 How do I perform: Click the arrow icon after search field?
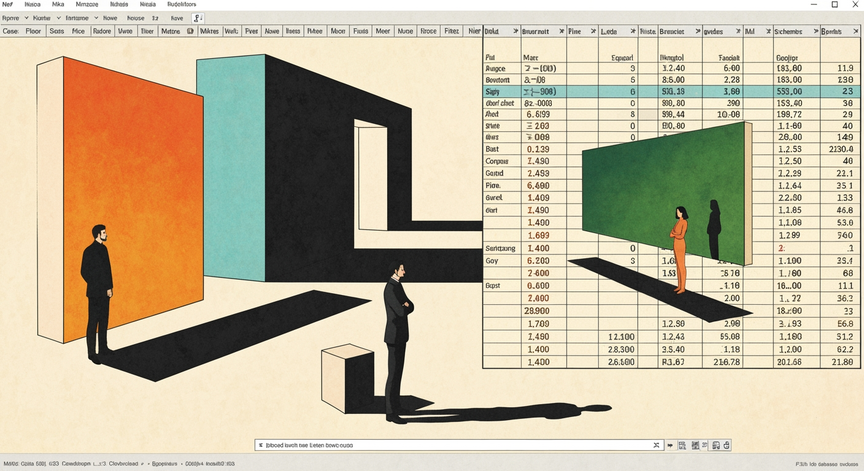coord(670,445)
